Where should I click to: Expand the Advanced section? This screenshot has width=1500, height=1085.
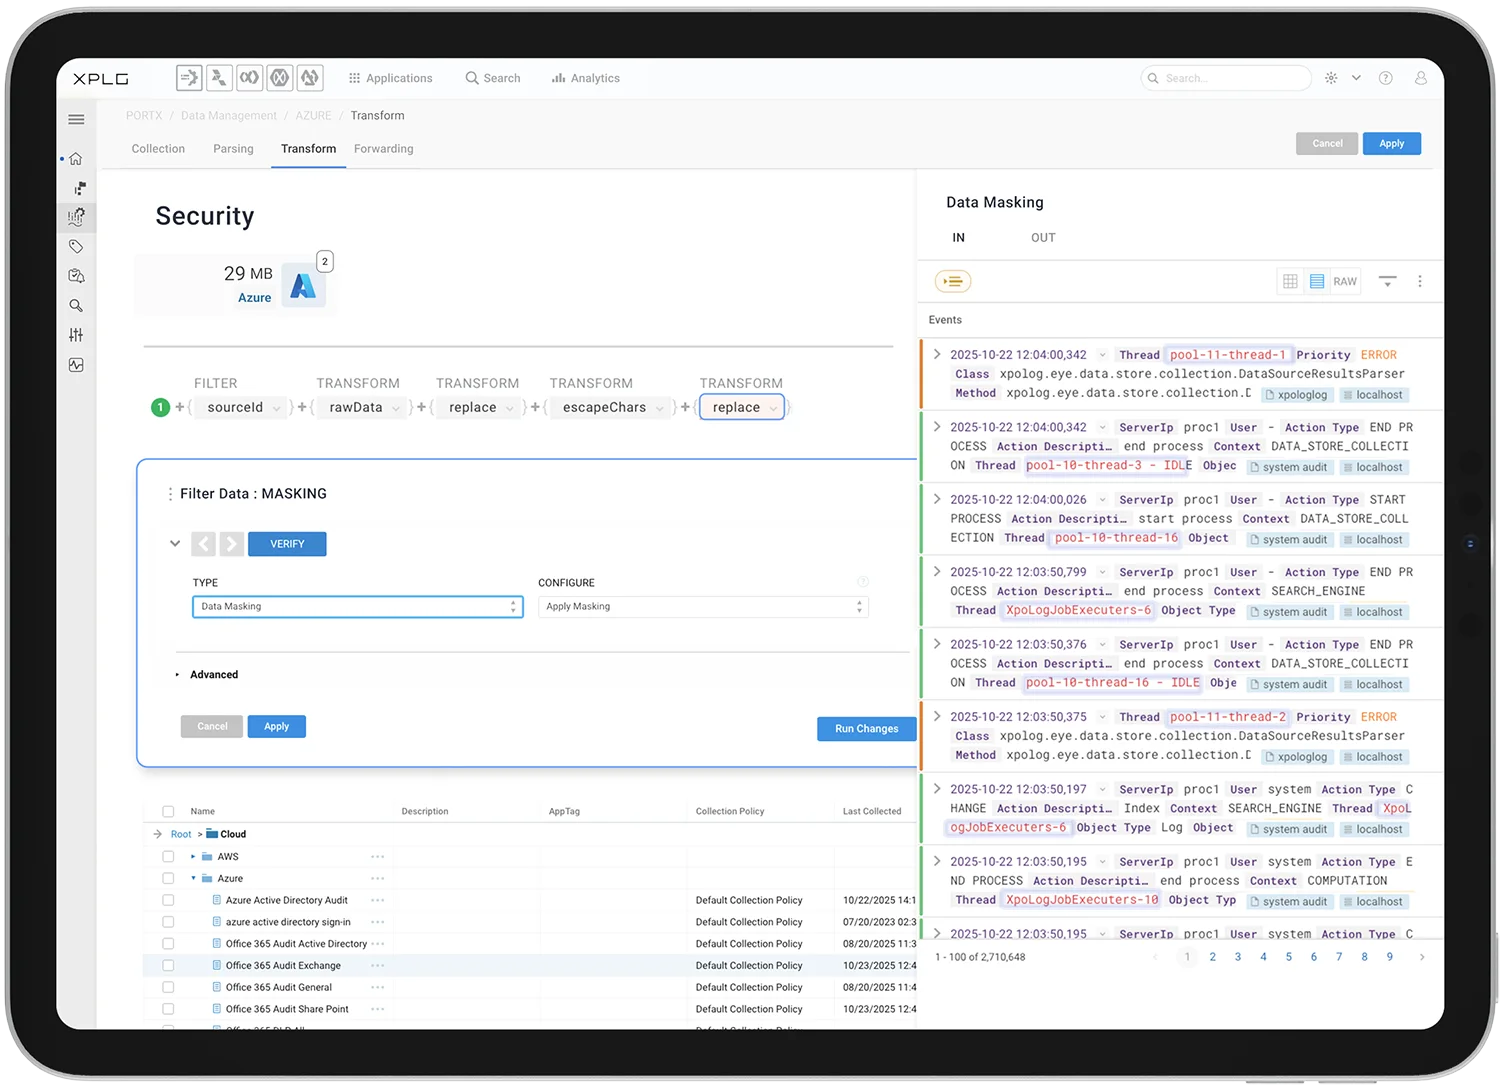coord(208,675)
